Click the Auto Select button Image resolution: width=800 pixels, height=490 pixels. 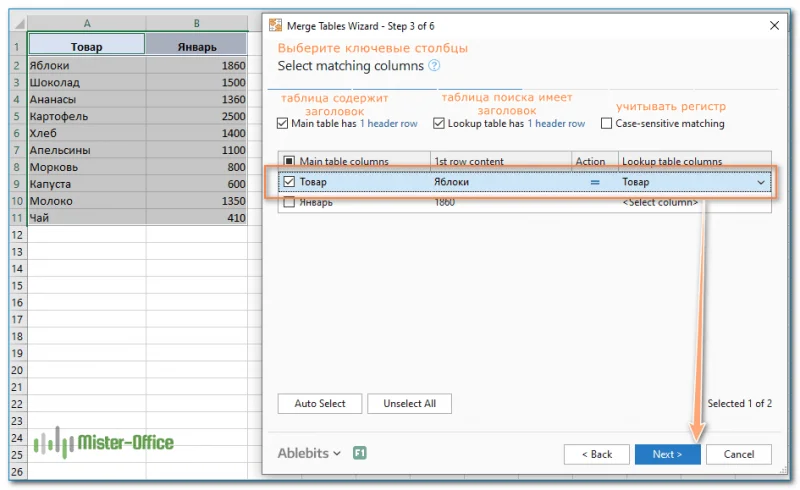tap(319, 403)
